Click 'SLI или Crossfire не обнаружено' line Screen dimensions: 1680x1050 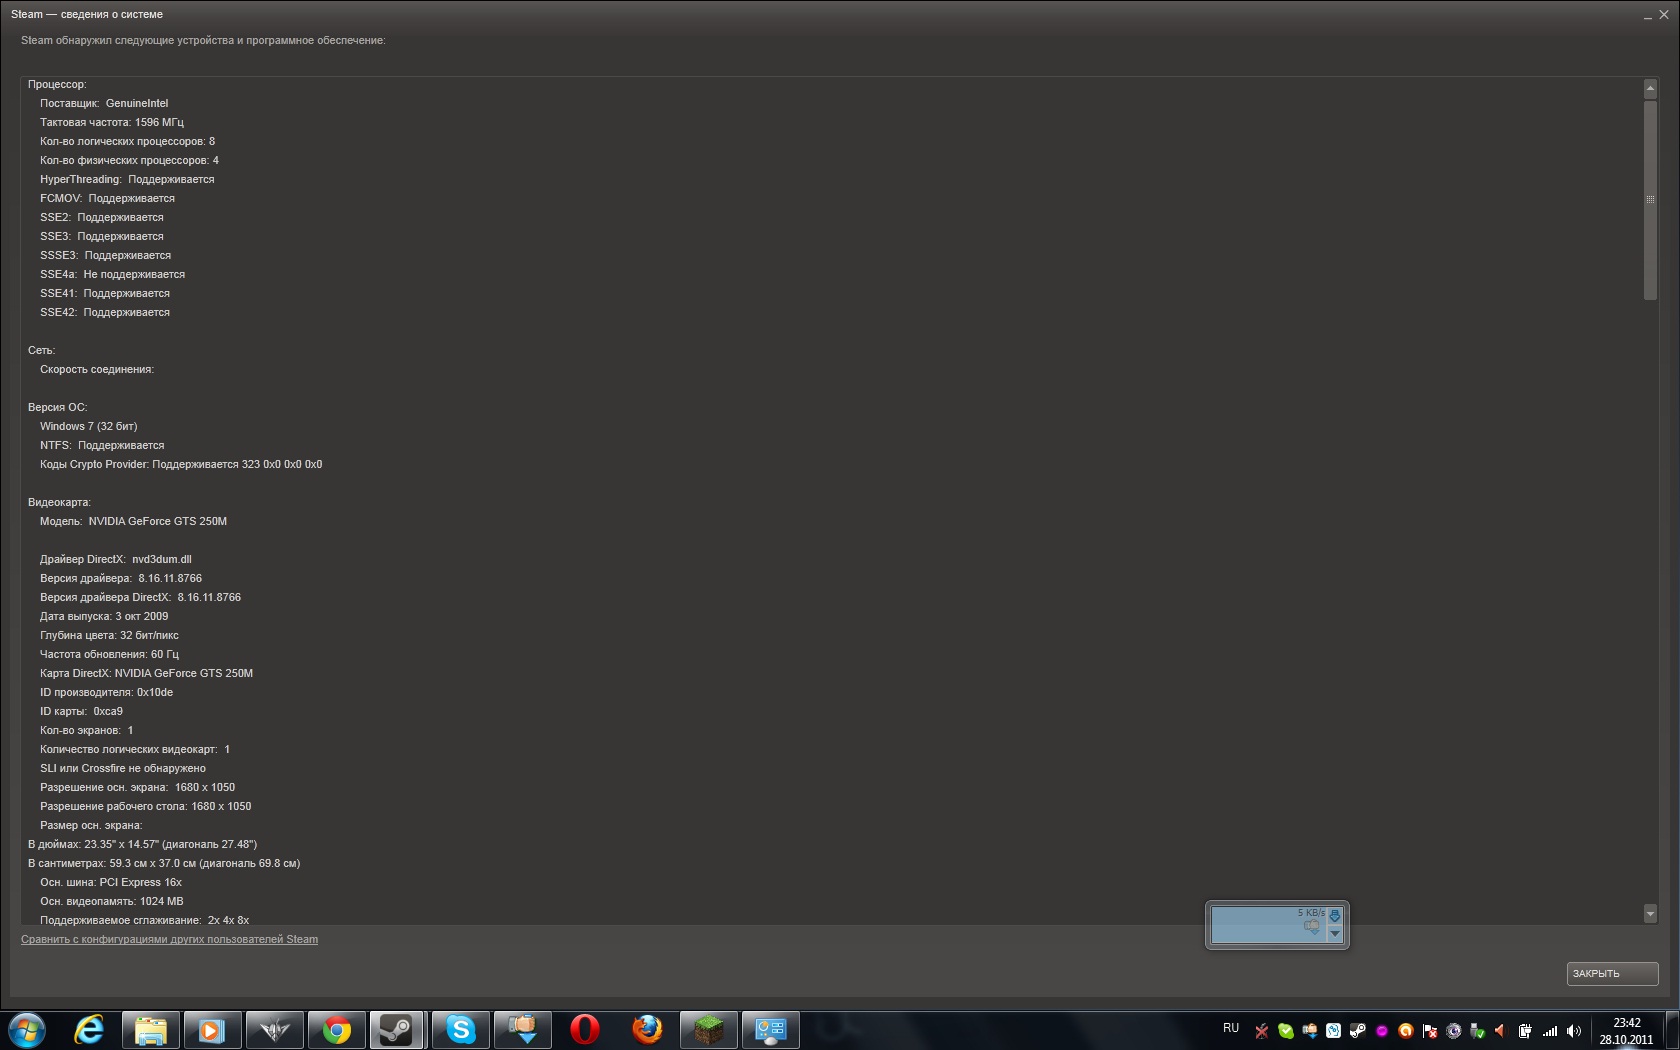(123, 768)
